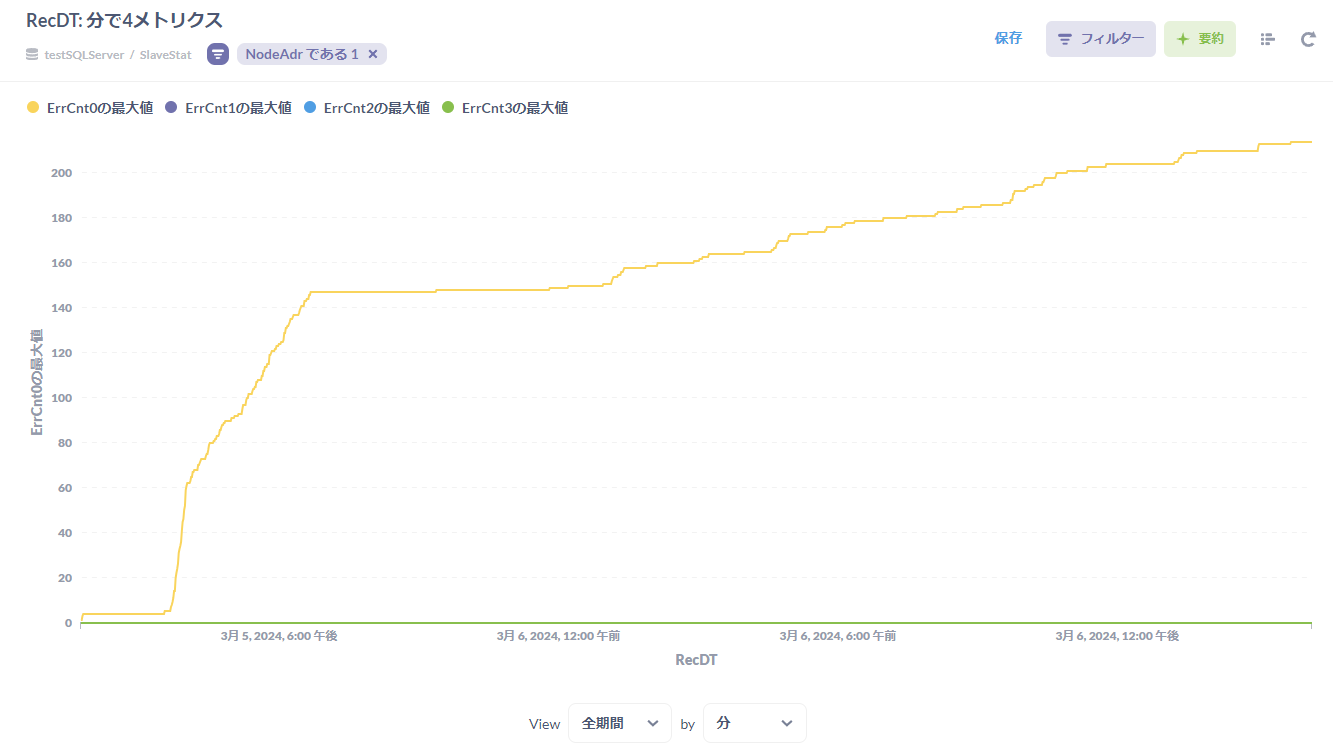Click the green ErrCnt3 legend color dot
The height and width of the screenshot is (745, 1333).
point(448,108)
